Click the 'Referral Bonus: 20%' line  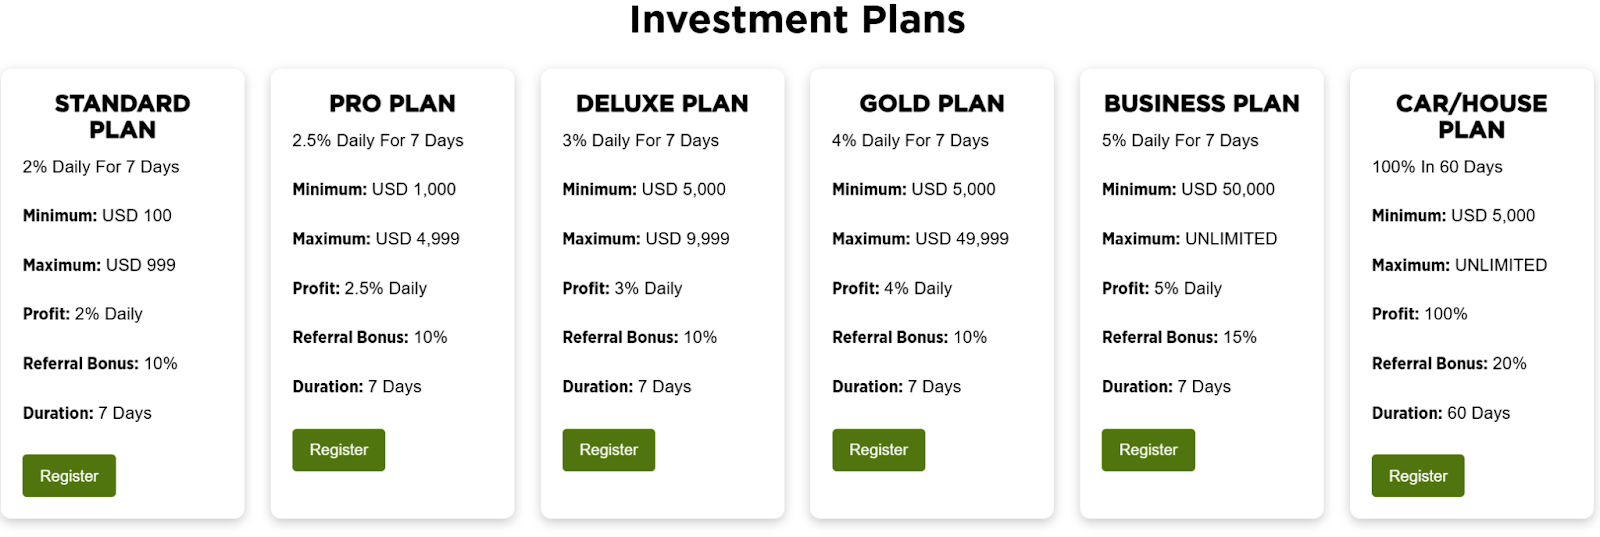[1449, 364]
